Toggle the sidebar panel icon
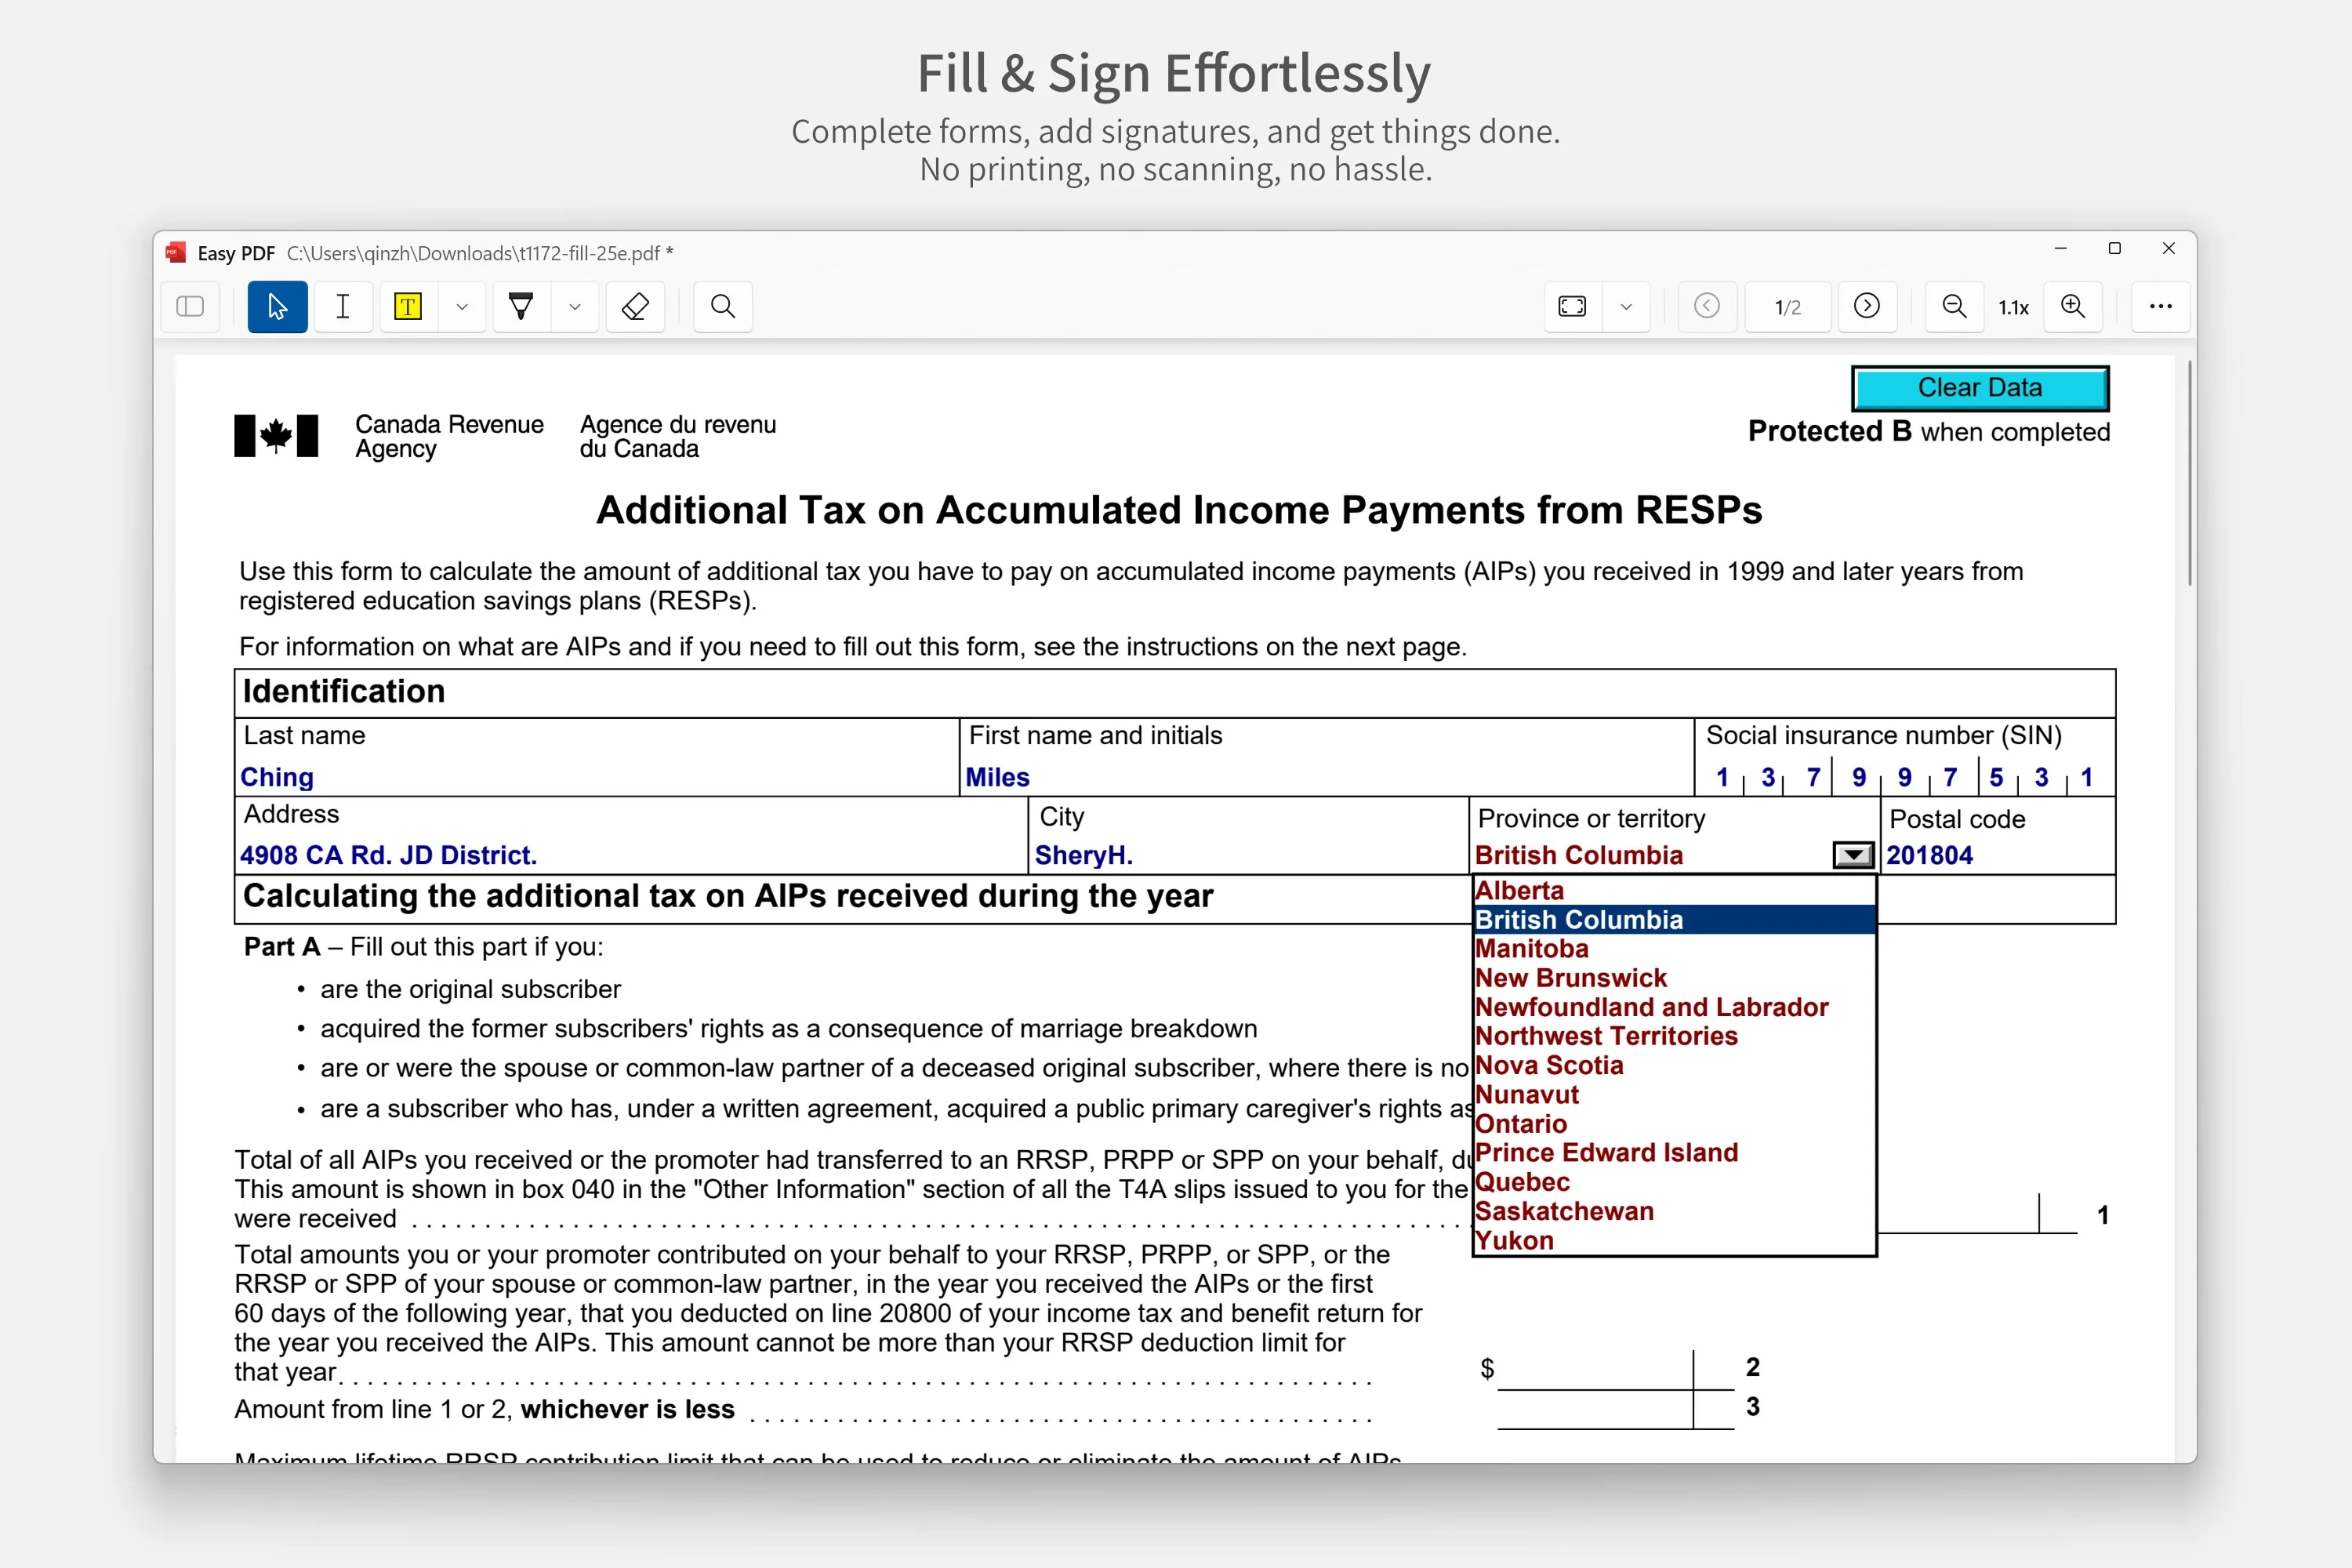 190,306
